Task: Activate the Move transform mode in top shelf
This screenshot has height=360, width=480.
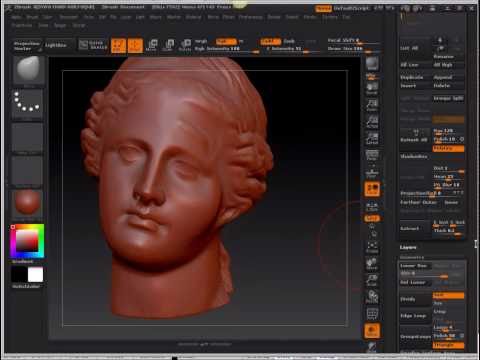Action: 152,45
